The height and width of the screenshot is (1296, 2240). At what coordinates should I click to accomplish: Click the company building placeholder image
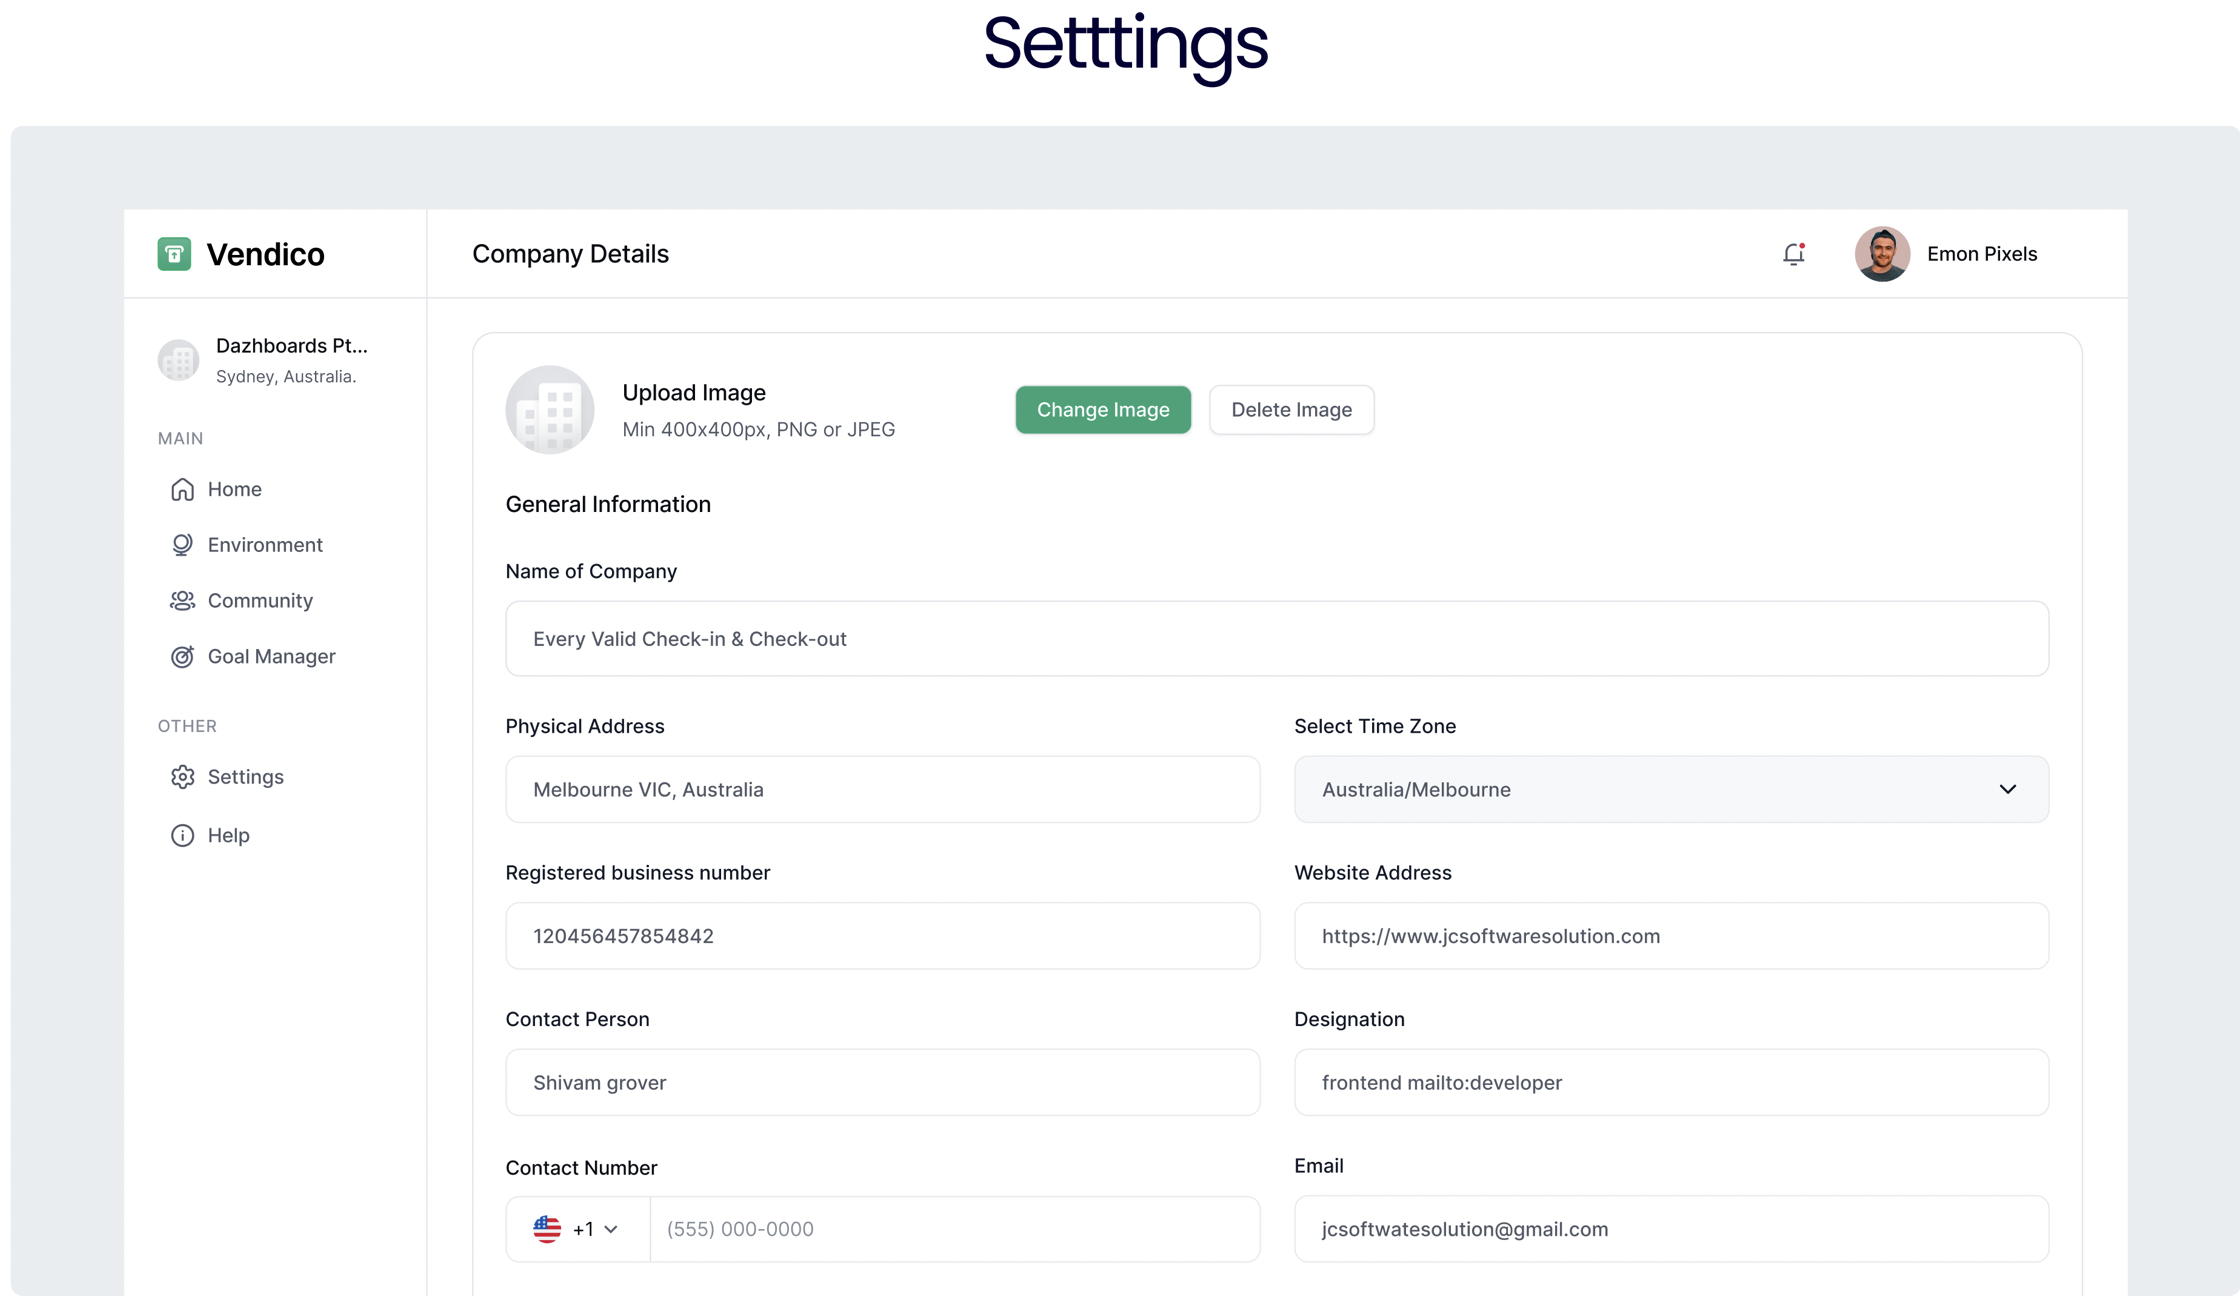[550, 410]
